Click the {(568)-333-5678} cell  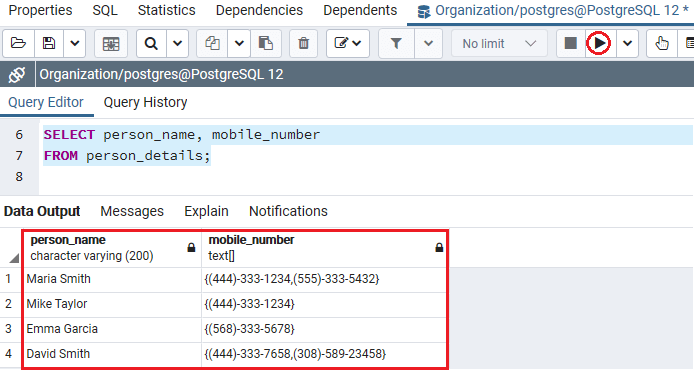[324, 329]
